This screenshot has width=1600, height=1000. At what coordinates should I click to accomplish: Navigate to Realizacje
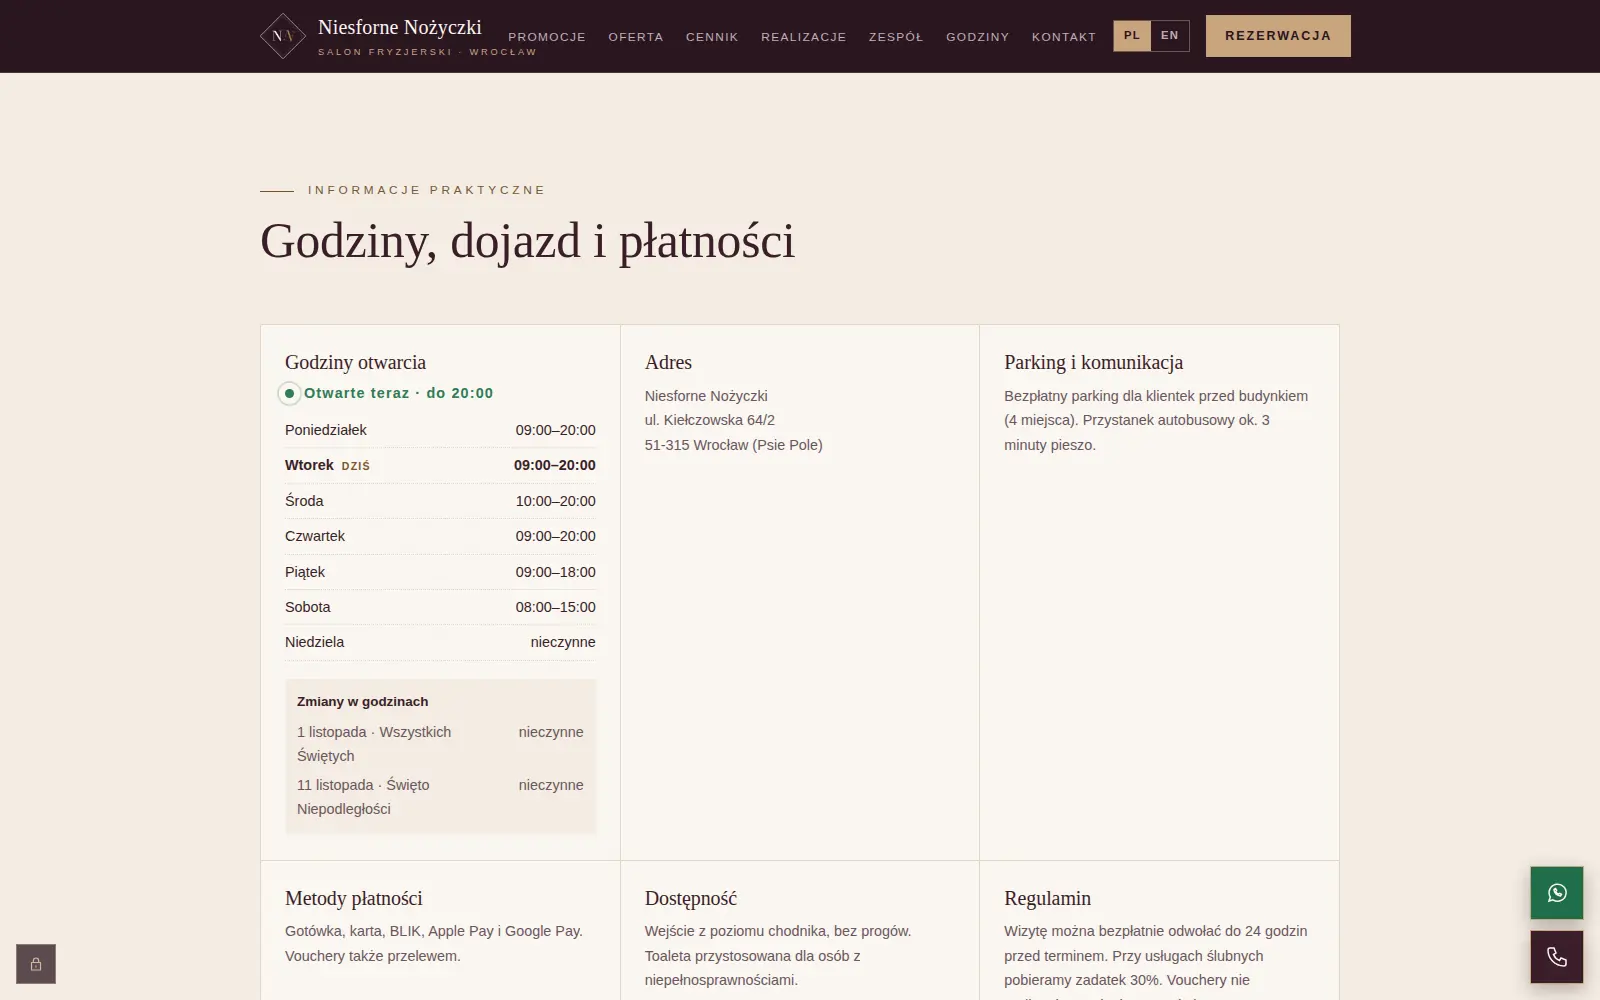click(804, 37)
